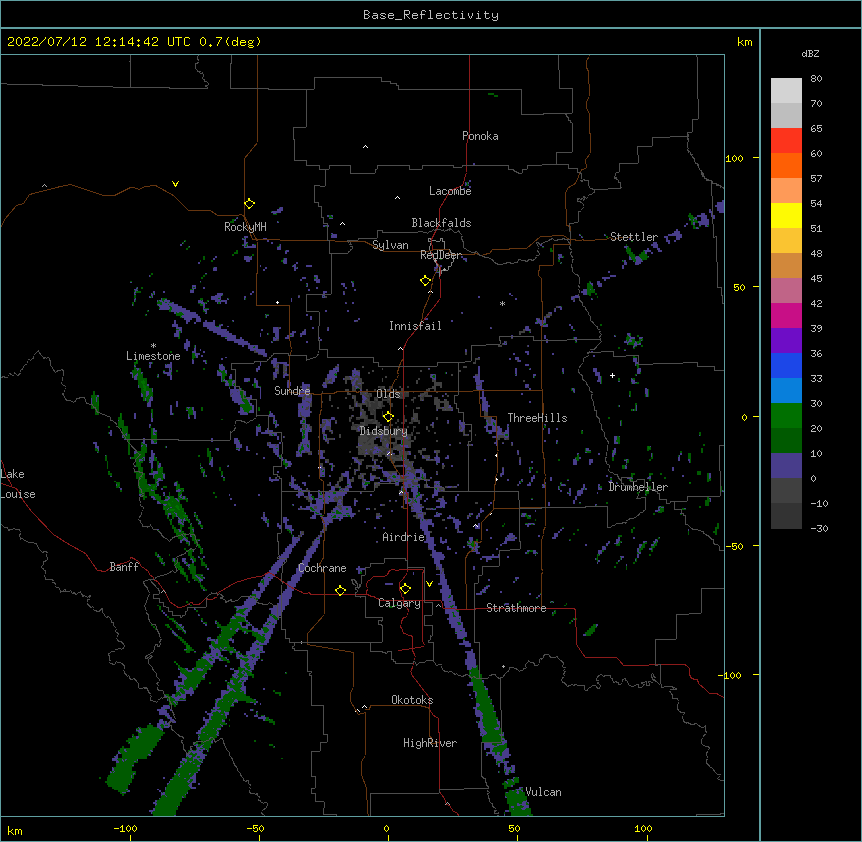The height and width of the screenshot is (842, 862).
Task: Click the 80 value in the dBZ legend
Action: [x=816, y=79]
